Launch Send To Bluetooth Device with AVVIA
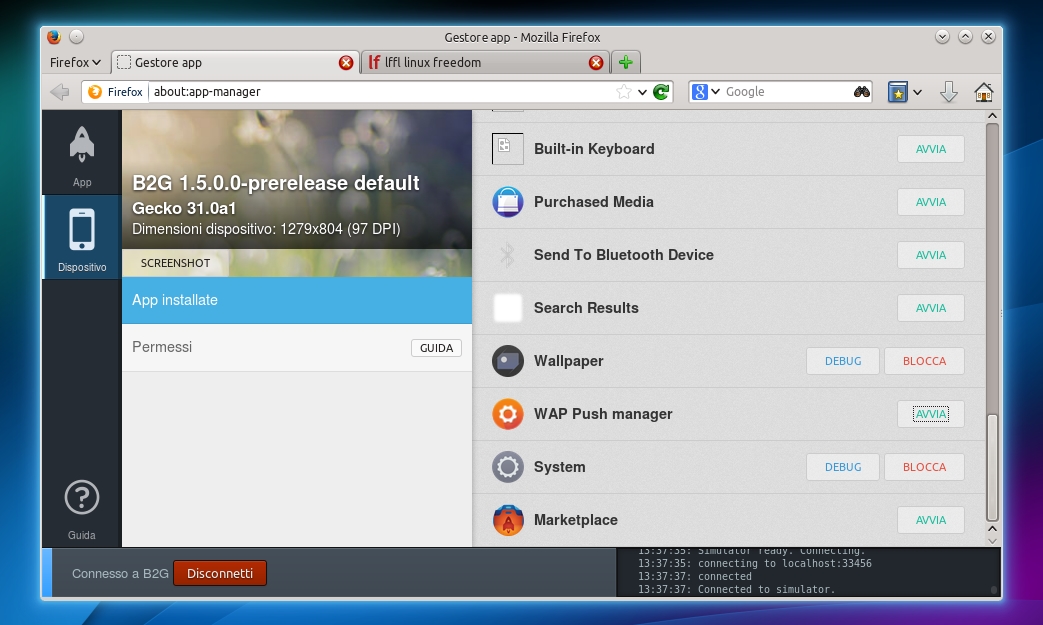This screenshot has height=625, width=1043. [931, 255]
